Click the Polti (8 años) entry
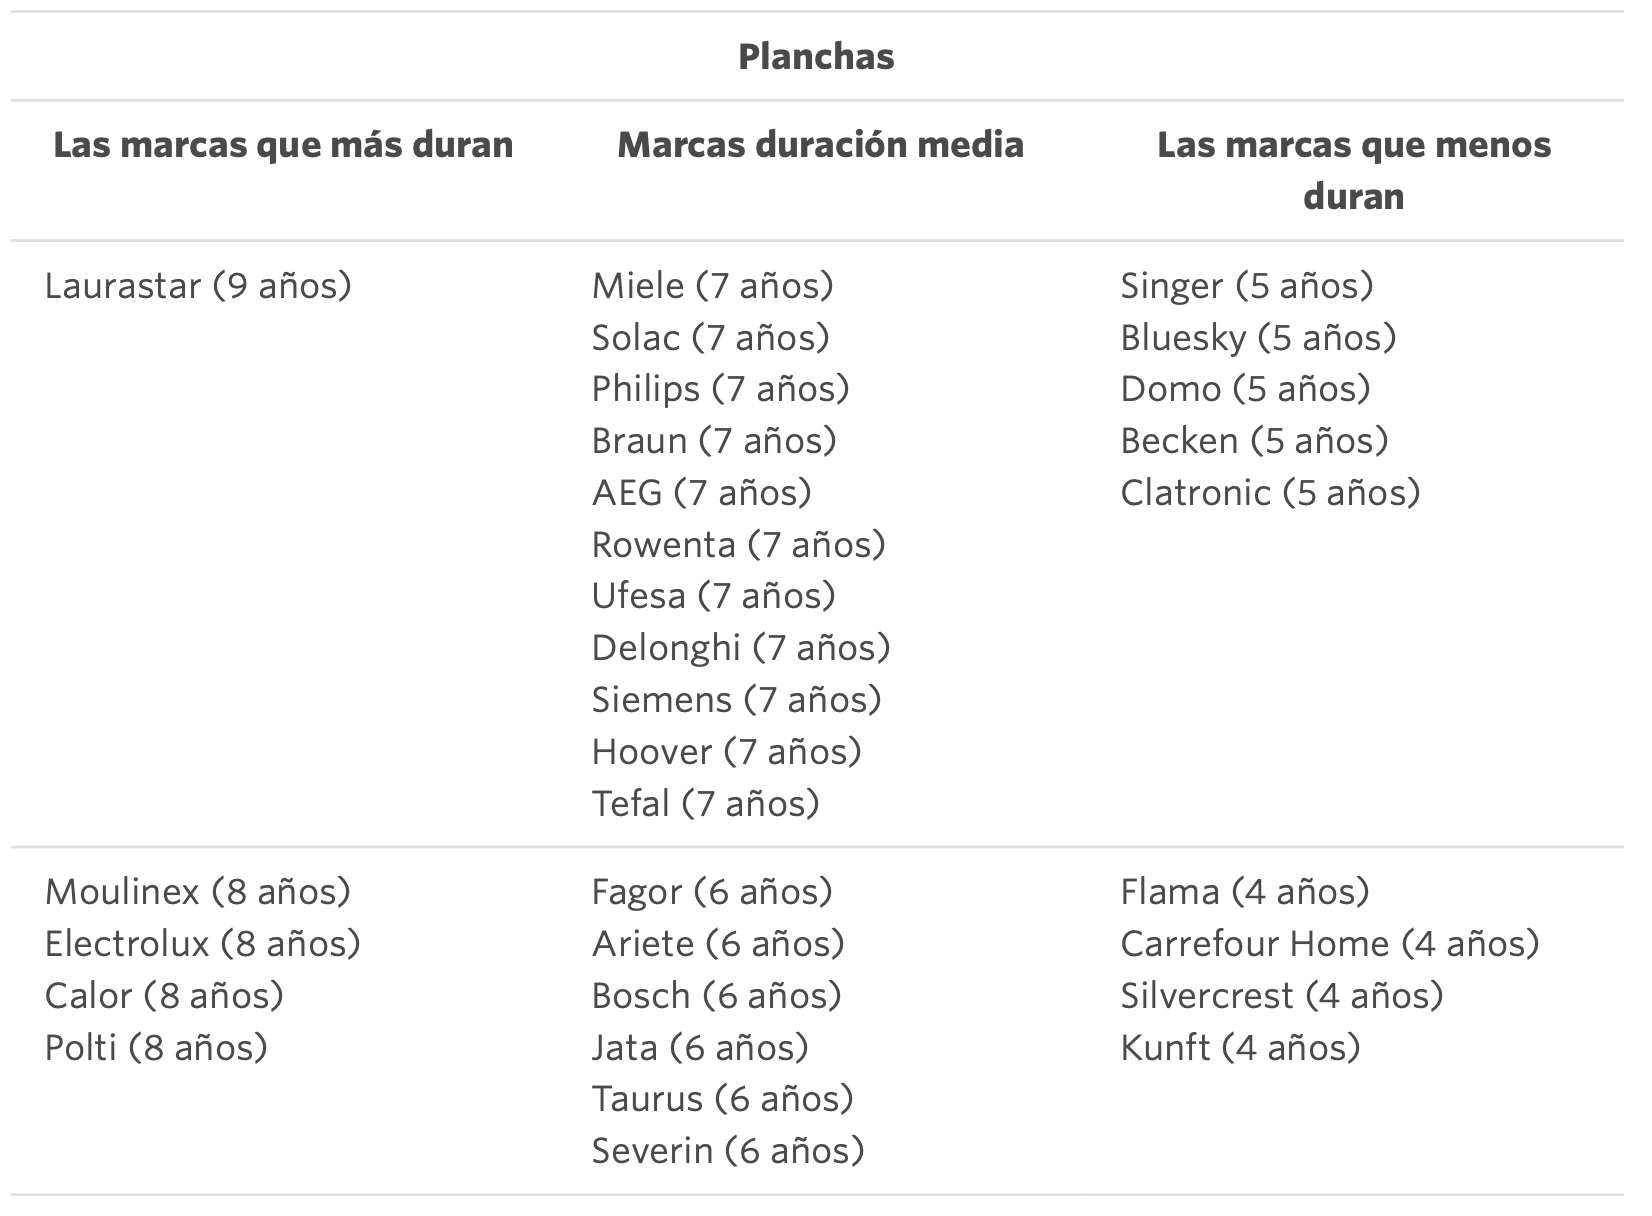 (156, 1048)
